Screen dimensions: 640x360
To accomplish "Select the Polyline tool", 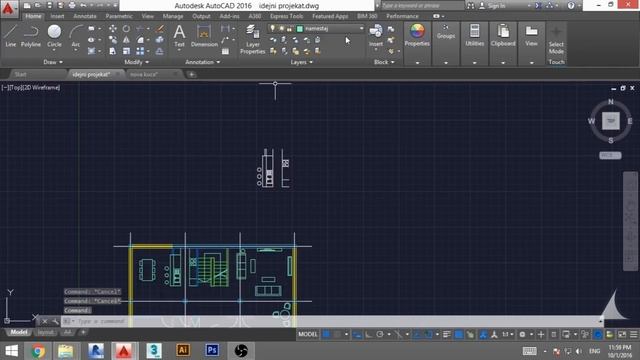I will tap(31, 36).
